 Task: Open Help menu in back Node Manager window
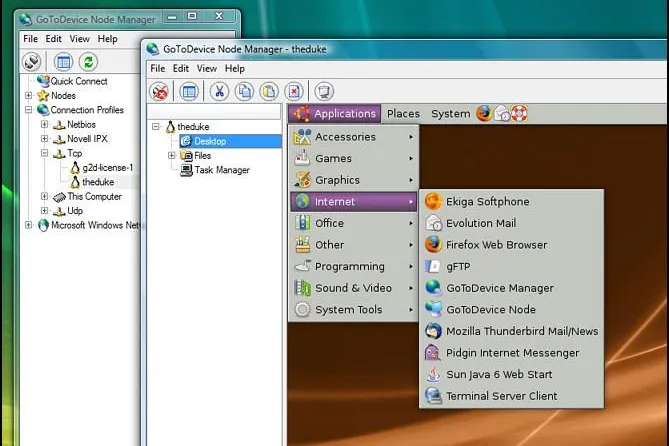click(x=108, y=39)
